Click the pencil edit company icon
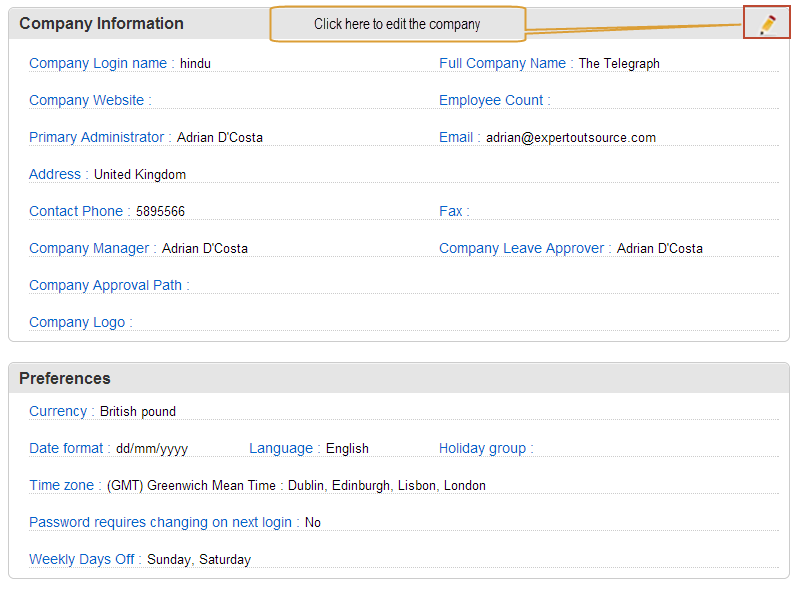Image resolution: width=796 pixels, height=592 pixels. tap(767, 23)
